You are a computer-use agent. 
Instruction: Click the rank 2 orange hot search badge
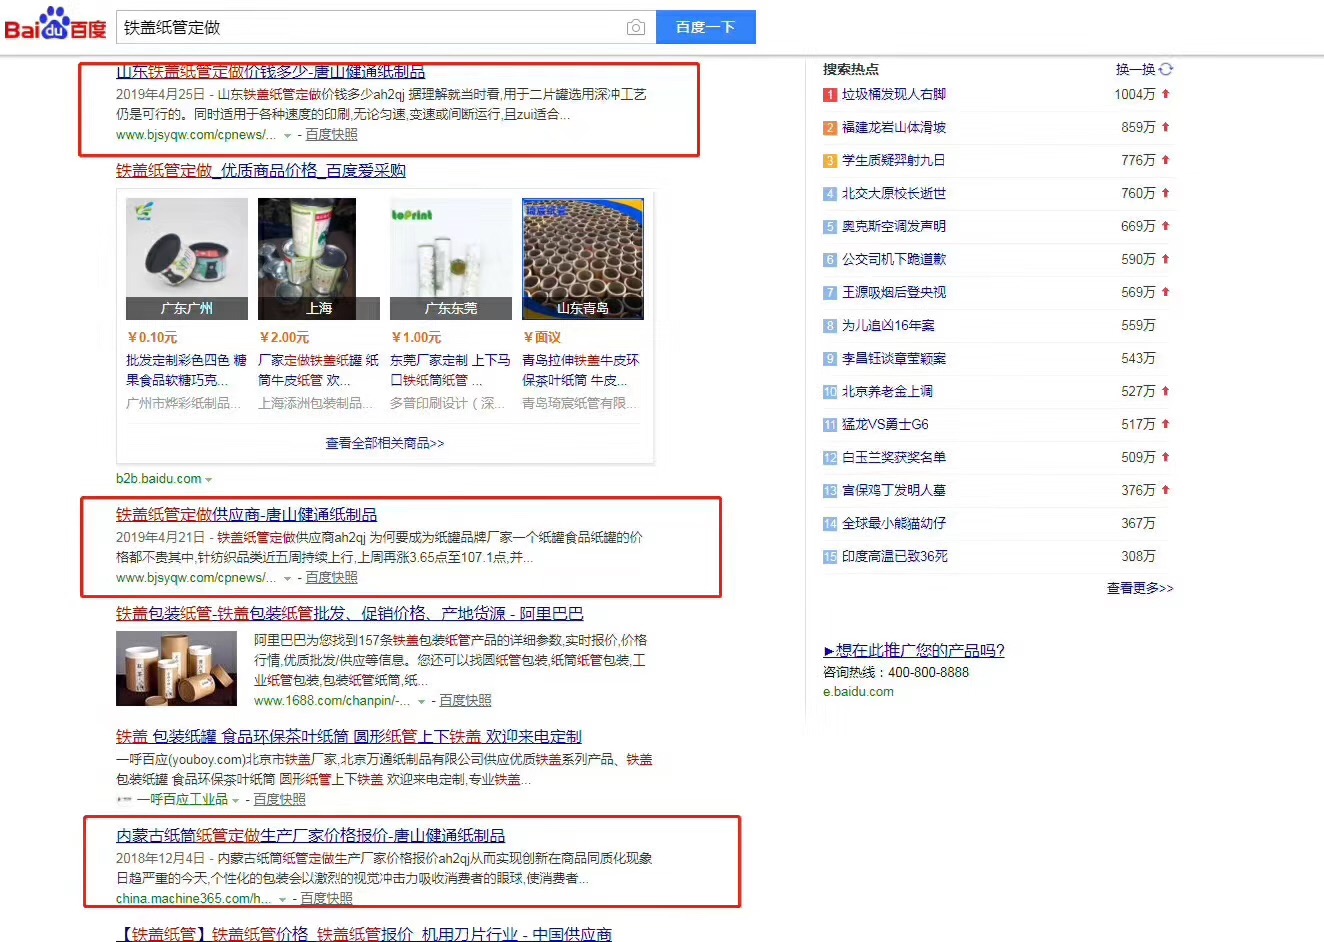[x=829, y=128]
